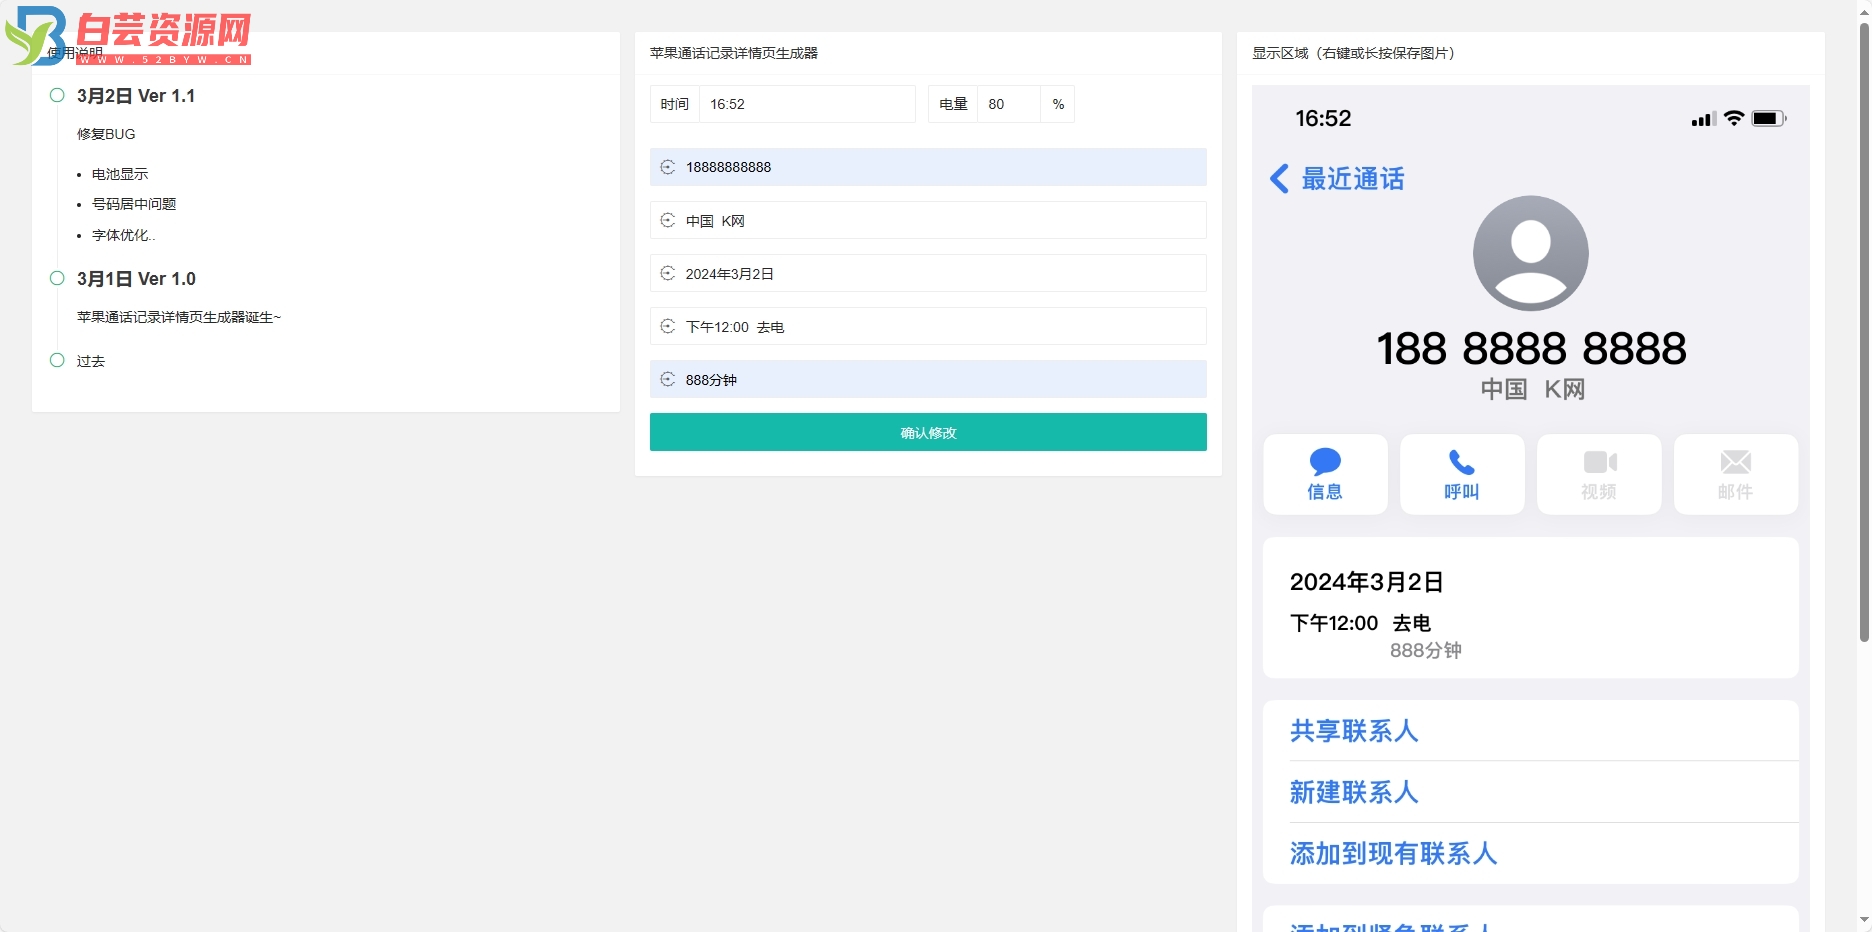Click the Wi-Fi icon in phone status bar

click(x=1734, y=118)
